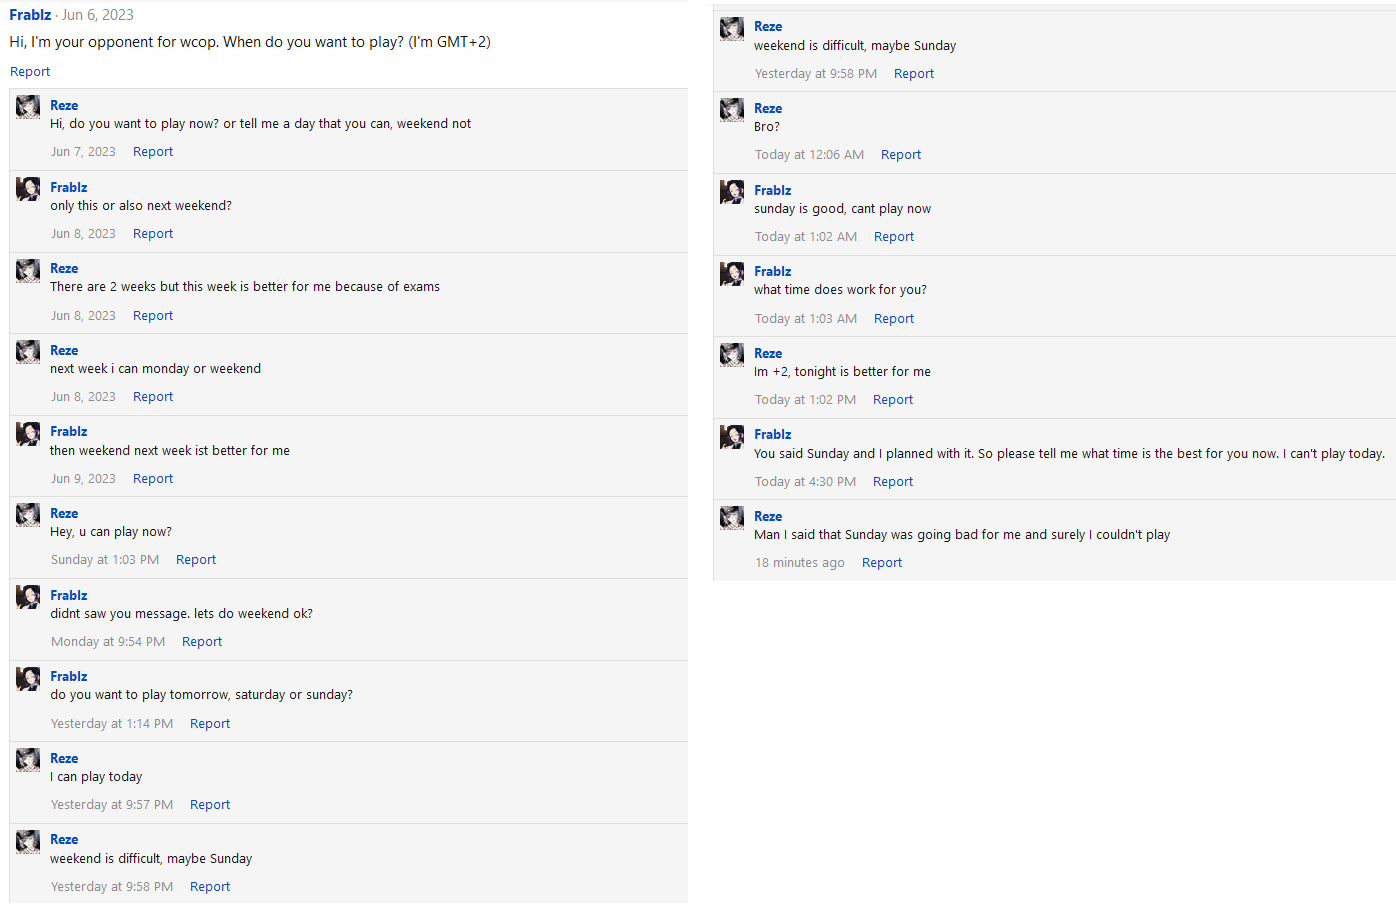Open Frablz's username above "do you want to play tomorrow"

tap(69, 677)
